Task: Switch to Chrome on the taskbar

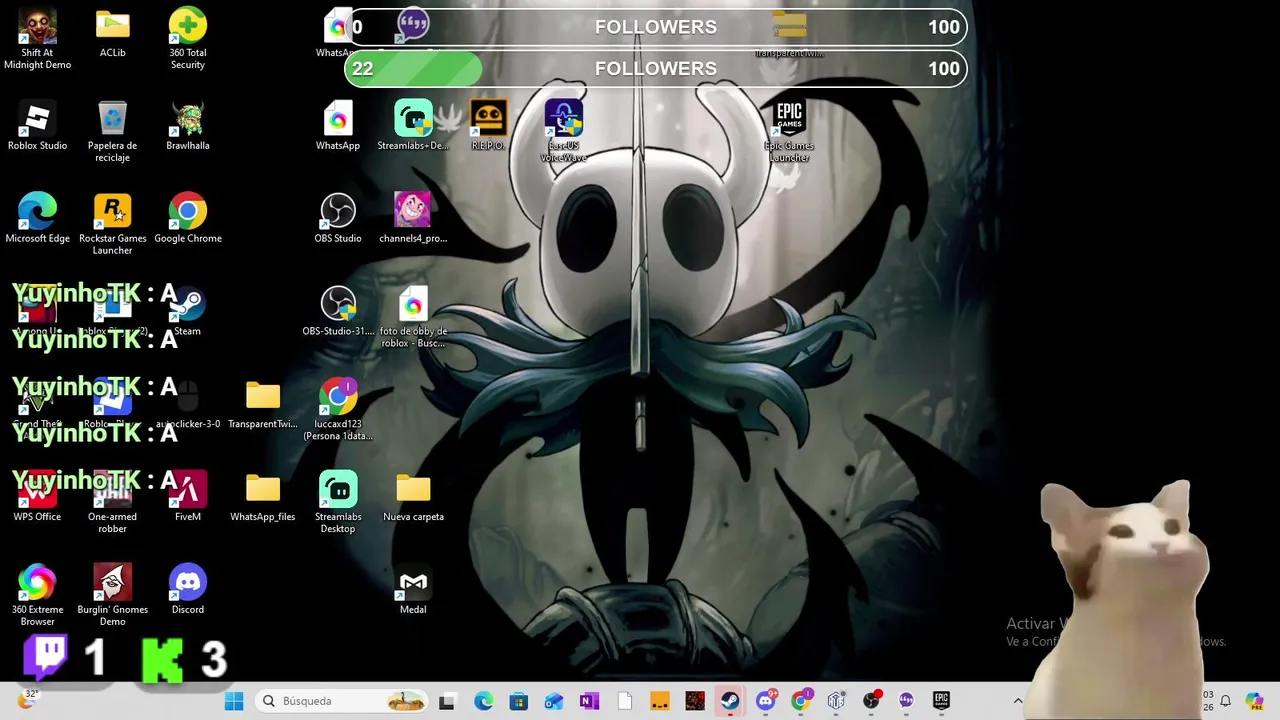Action: (x=801, y=701)
